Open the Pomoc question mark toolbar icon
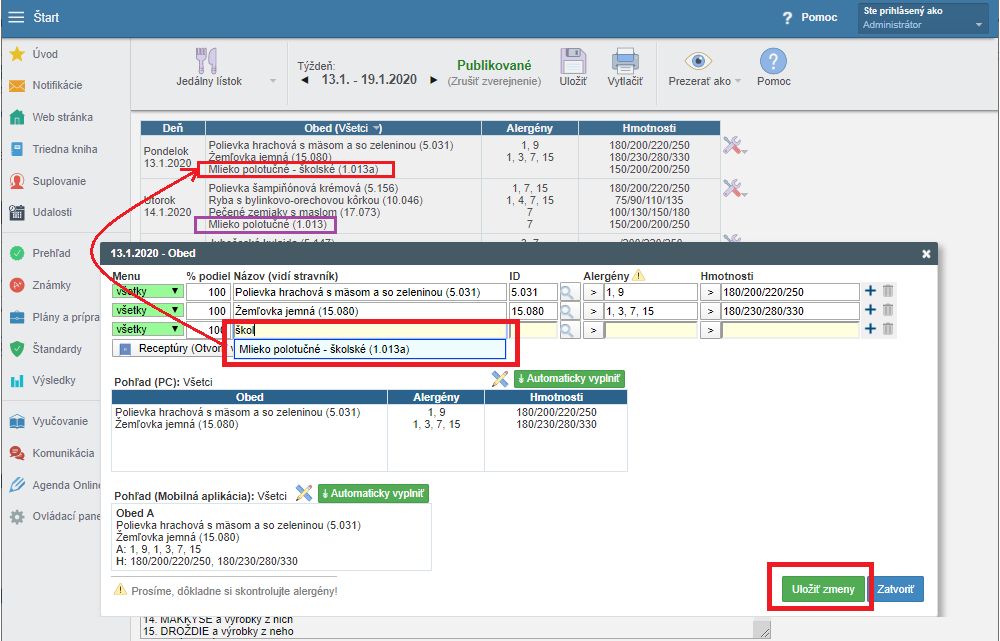 pos(773,62)
